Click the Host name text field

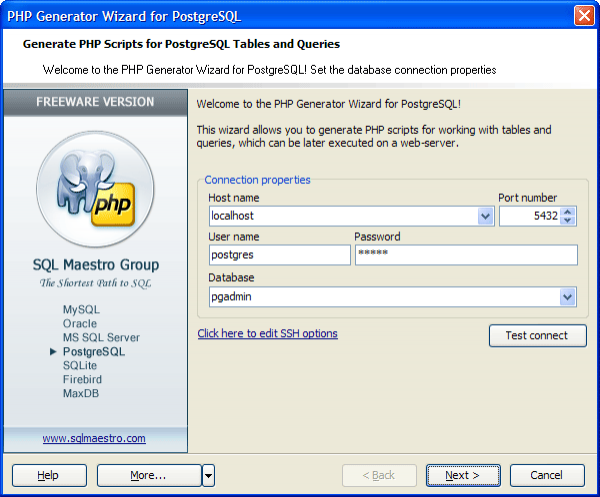(x=342, y=216)
